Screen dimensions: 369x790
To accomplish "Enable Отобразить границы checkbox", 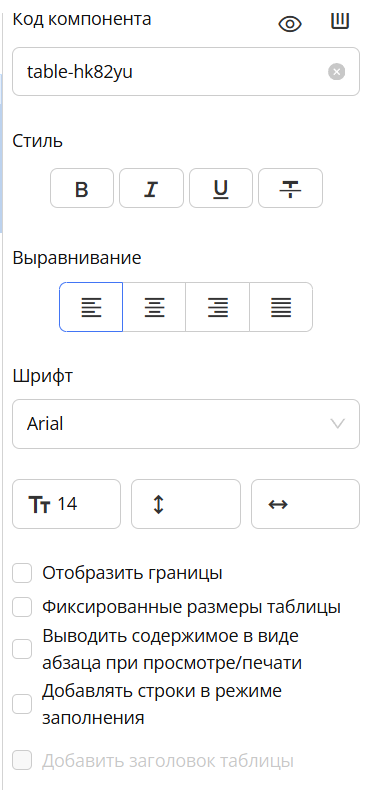I will coord(22,573).
